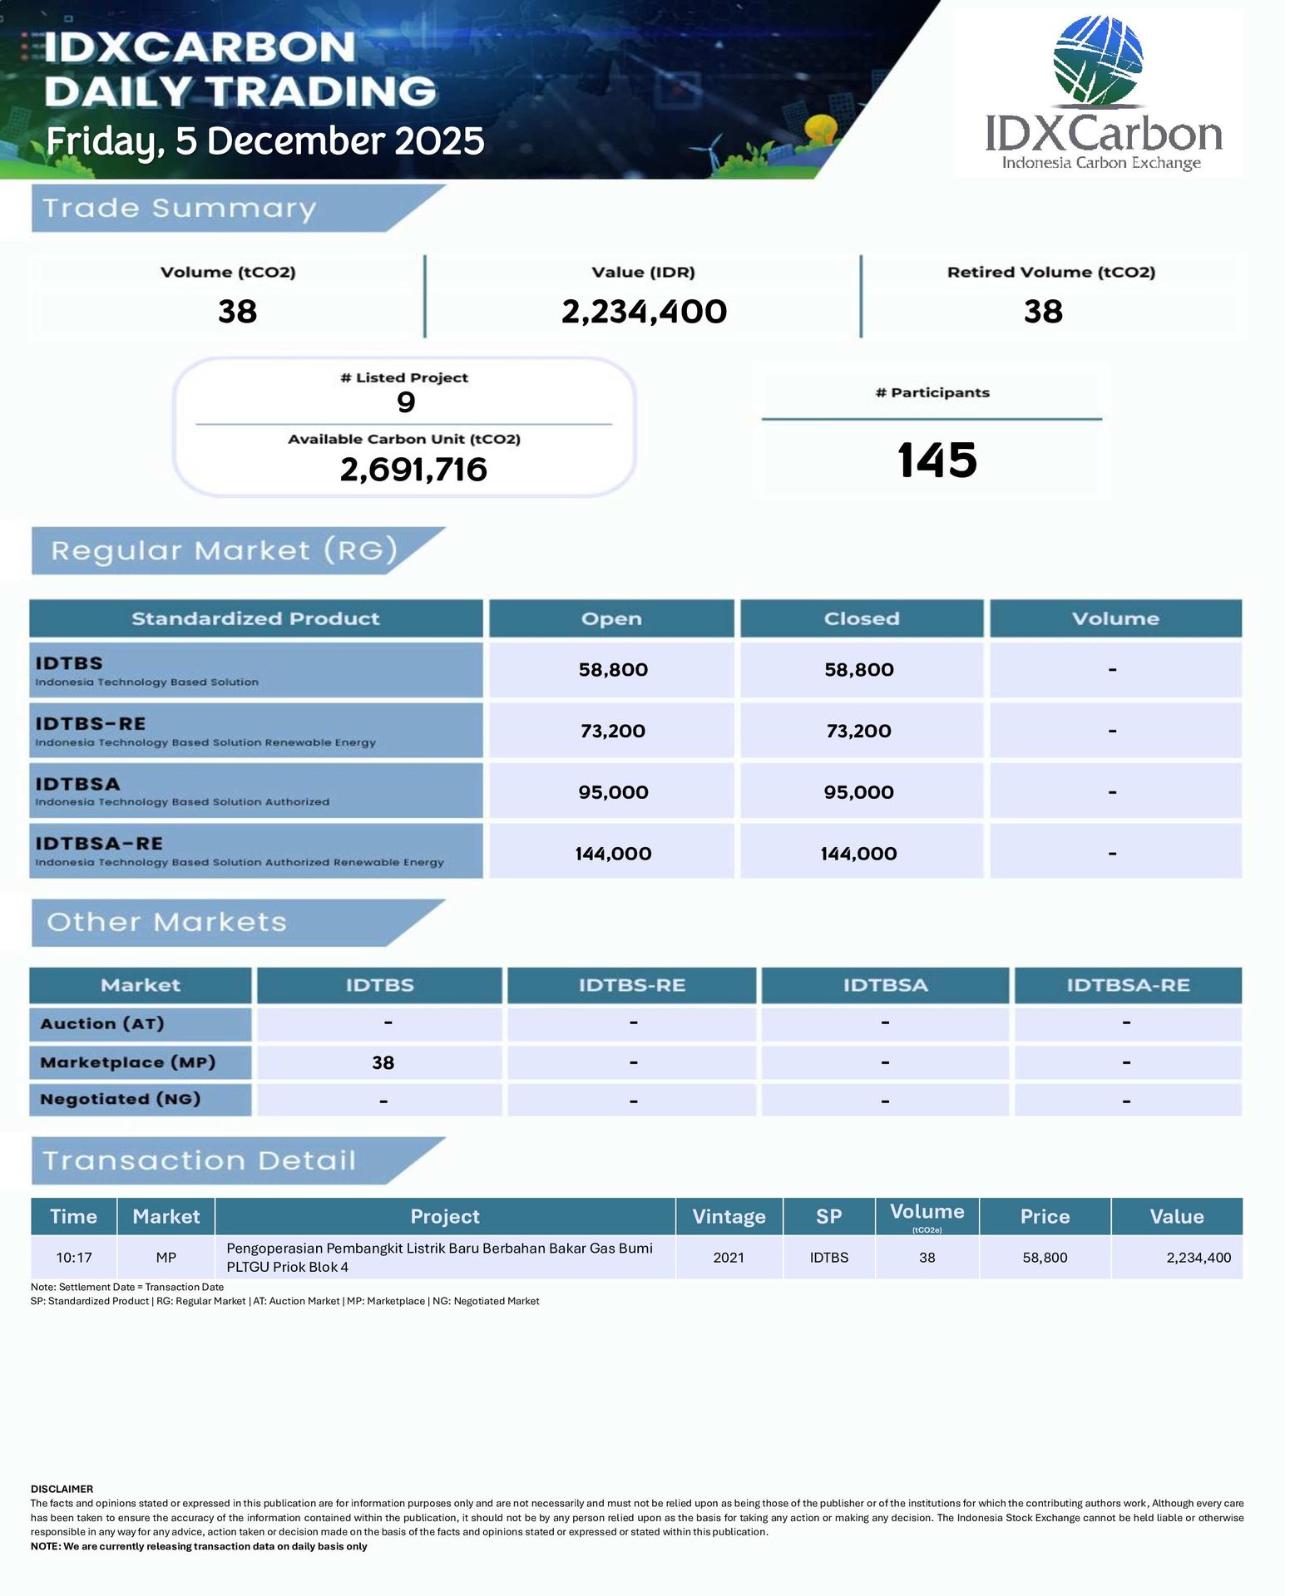Screen dimensions: 1290x1596
Task: Select the Regular Market (RG) section header
Action: (x=224, y=550)
